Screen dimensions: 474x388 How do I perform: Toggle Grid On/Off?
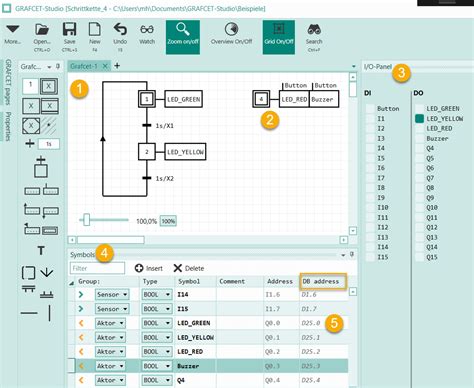click(x=279, y=37)
